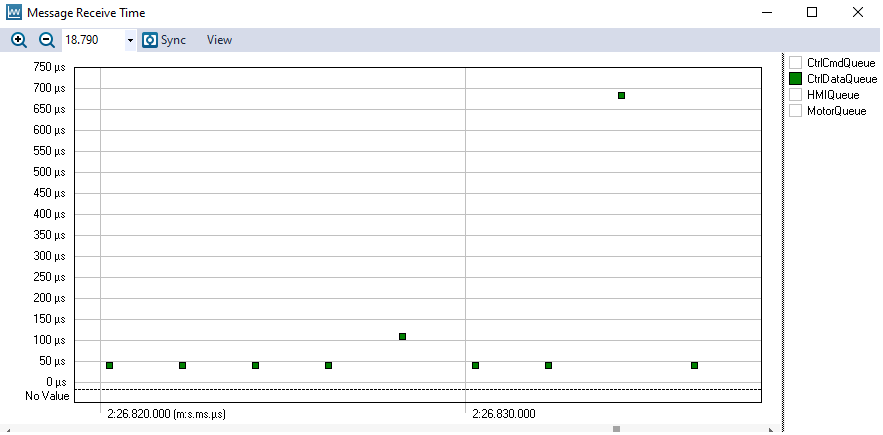The width and height of the screenshot is (883, 435).
Task: Open the View menu
Action: (x=219, y=40)
